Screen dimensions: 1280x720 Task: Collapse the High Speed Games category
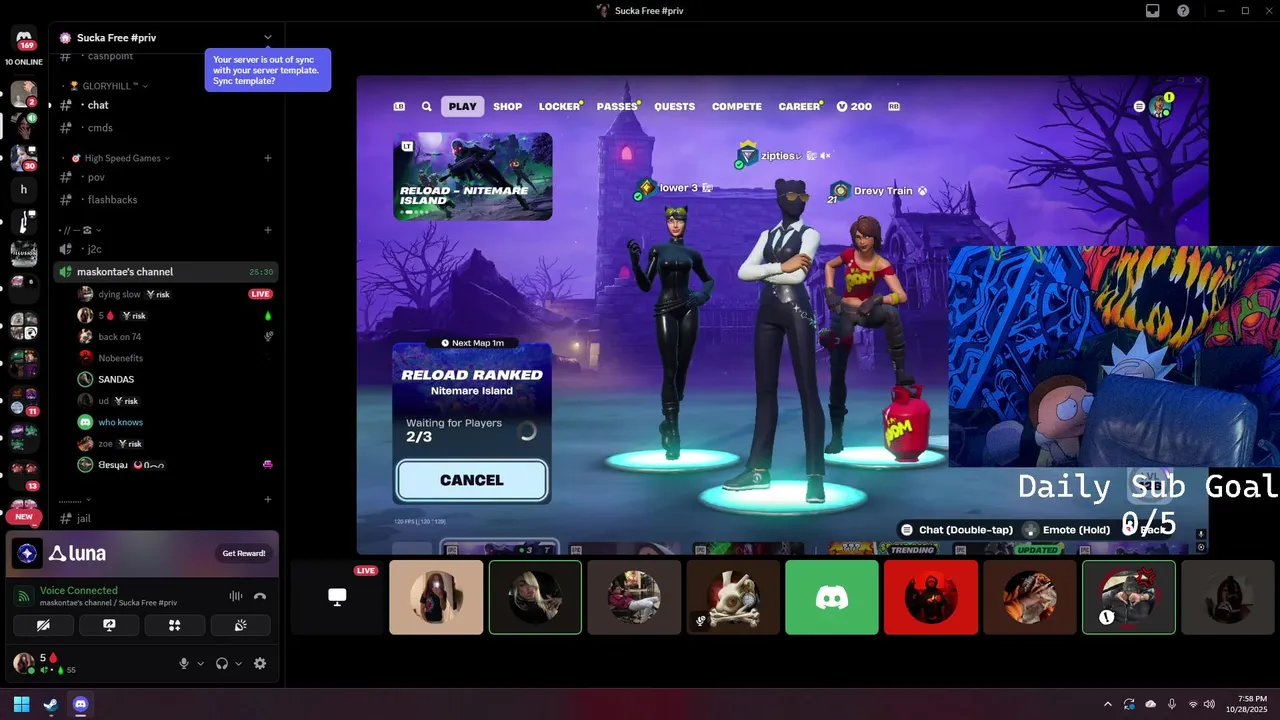[x=122, y=158]
